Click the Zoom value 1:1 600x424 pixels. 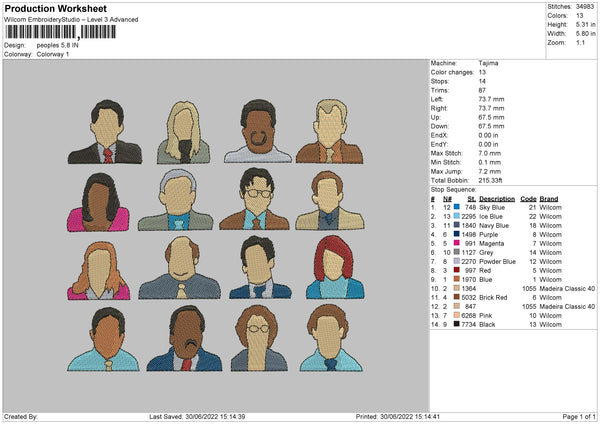[580, 42]
